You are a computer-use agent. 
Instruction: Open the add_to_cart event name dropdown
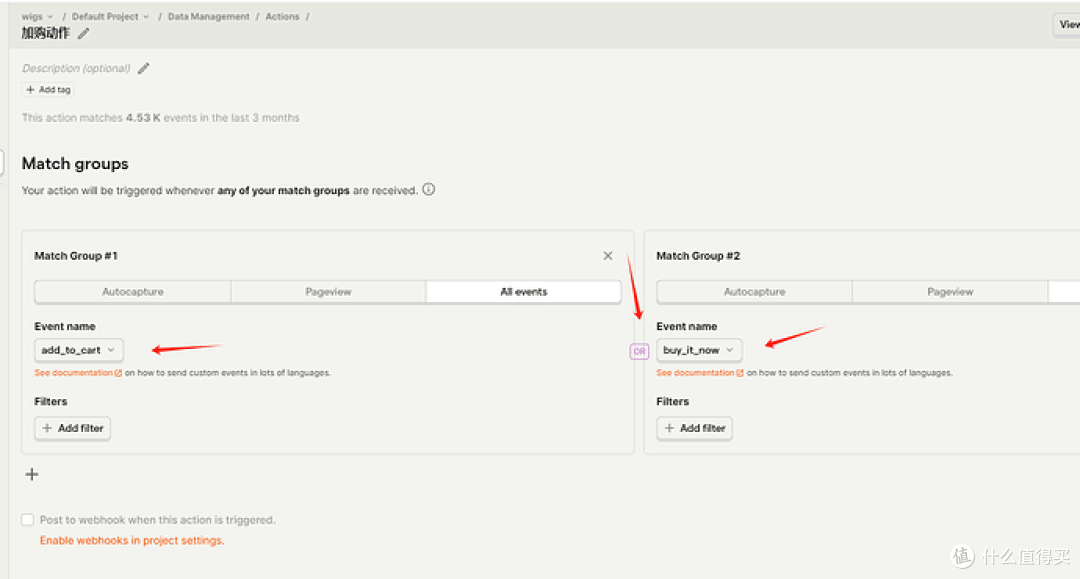pos(79,350)
